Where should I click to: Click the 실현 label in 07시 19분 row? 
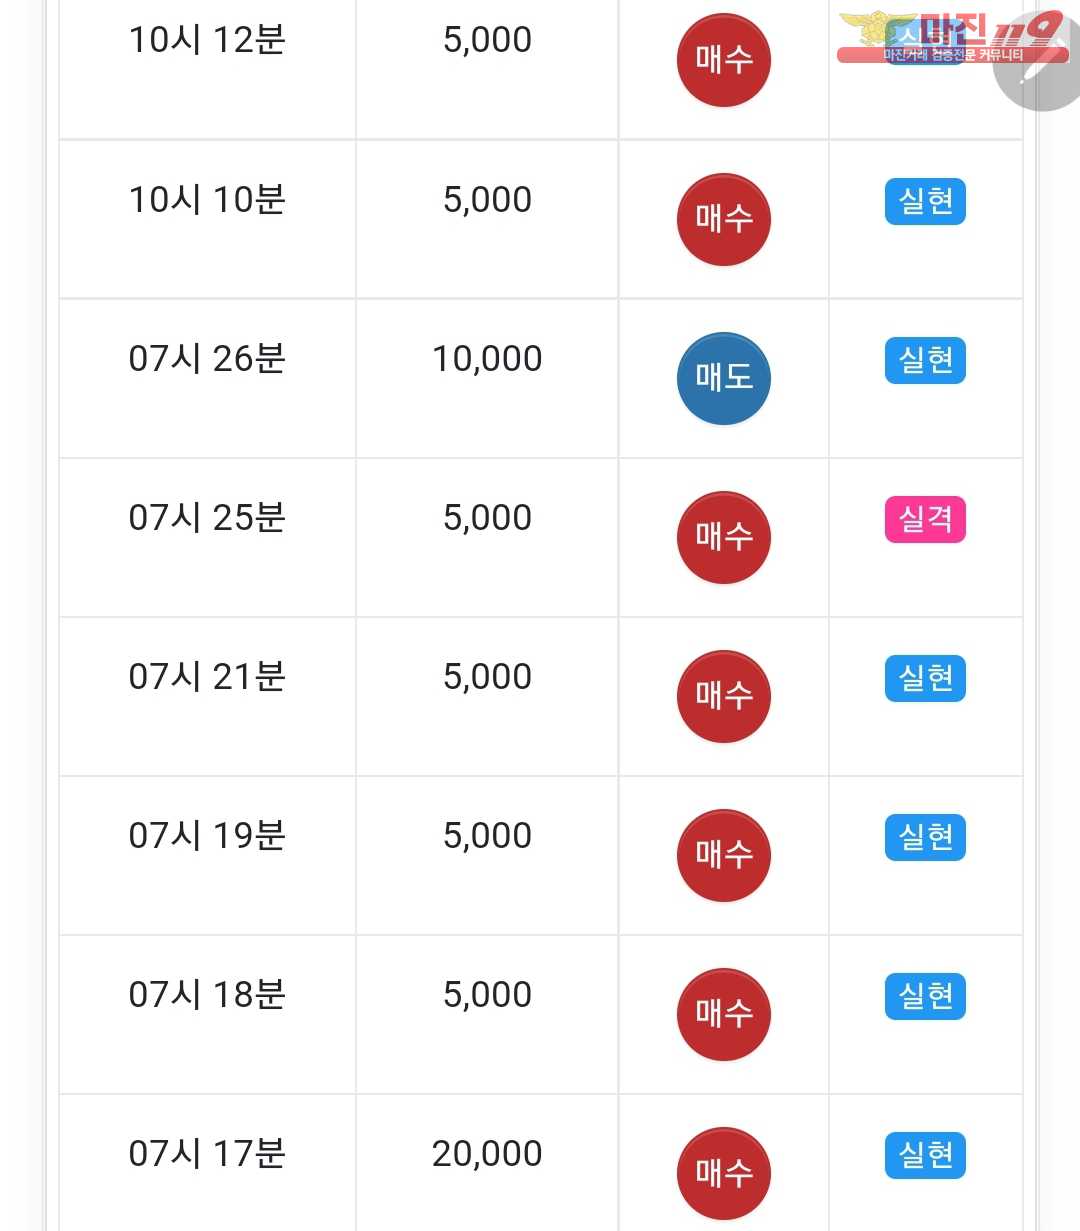tap(925, 838)
